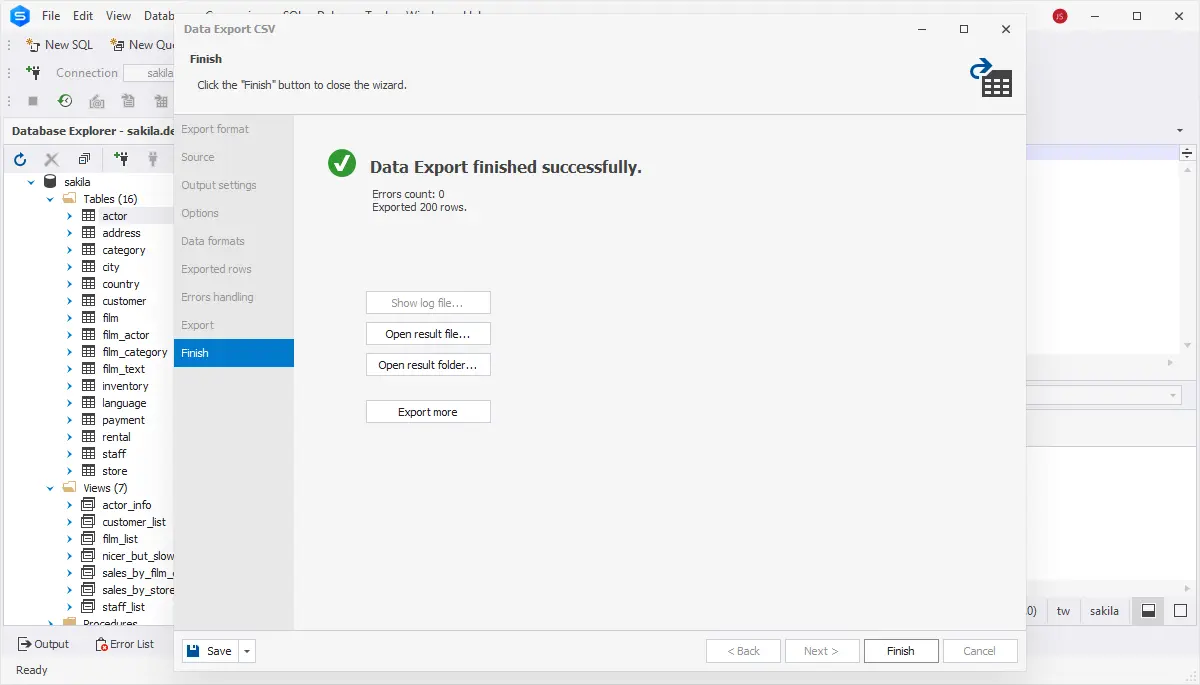Collapse the Tables (16) folder

50,199
